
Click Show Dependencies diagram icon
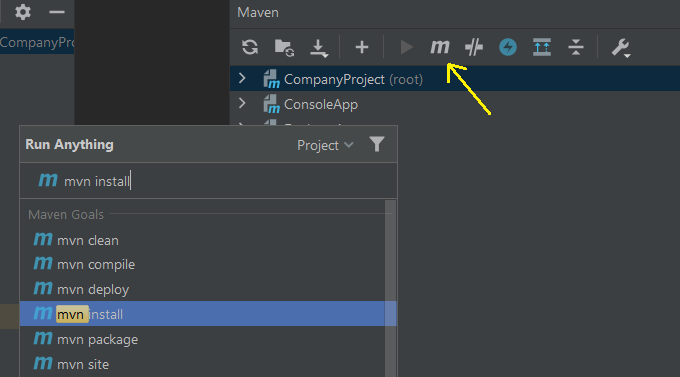542,47
